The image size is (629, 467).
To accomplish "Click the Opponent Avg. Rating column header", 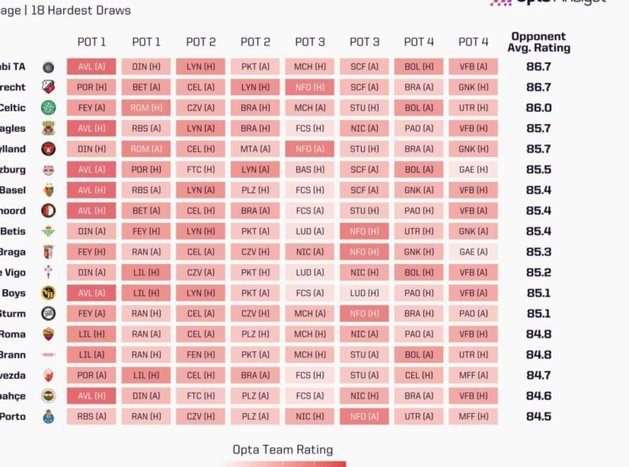I will click(539, 42).
